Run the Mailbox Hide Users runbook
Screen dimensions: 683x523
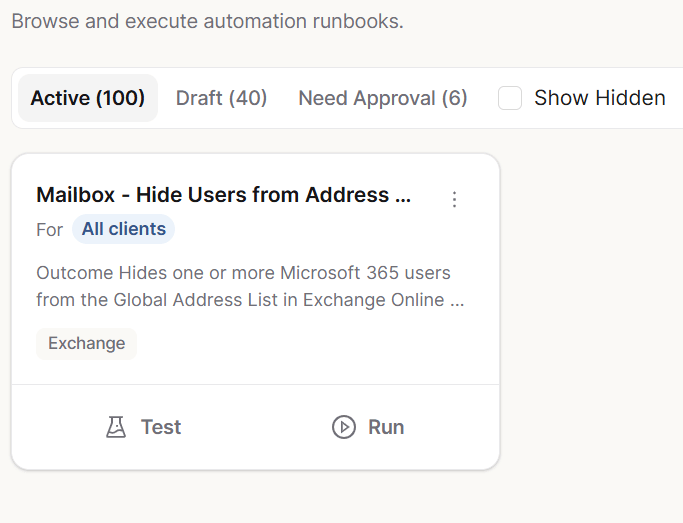click(x=368, y=427)
